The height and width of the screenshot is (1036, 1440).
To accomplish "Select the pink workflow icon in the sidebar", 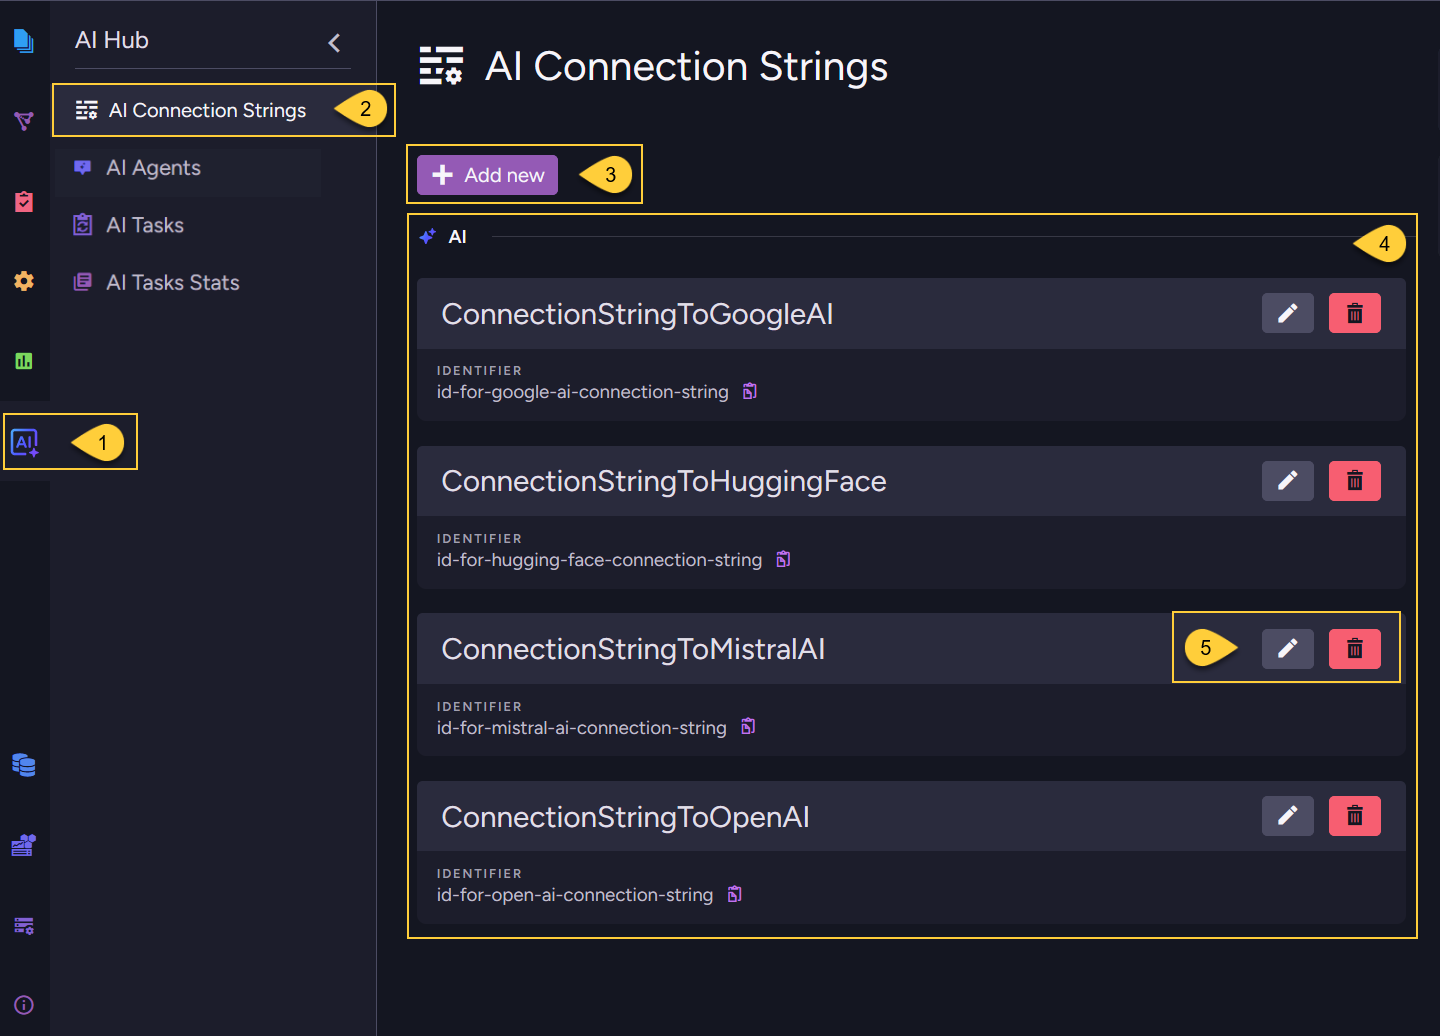I will click(23, 121).
